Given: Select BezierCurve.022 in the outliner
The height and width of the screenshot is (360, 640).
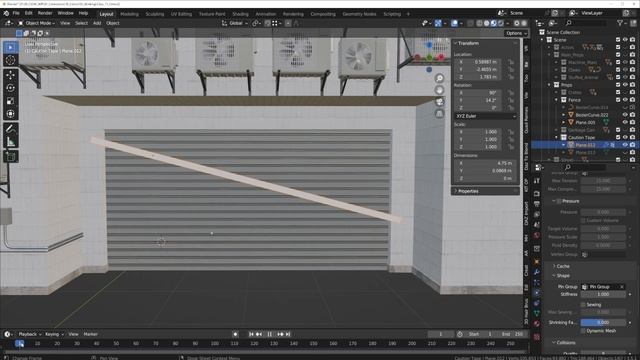Looking at the screenshot, I should (592, 115).
